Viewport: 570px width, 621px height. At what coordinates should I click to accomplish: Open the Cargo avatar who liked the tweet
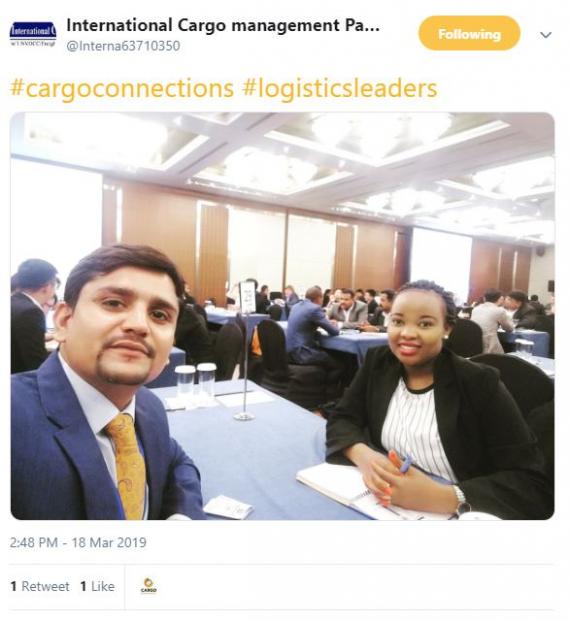click(x=149, y=586)
